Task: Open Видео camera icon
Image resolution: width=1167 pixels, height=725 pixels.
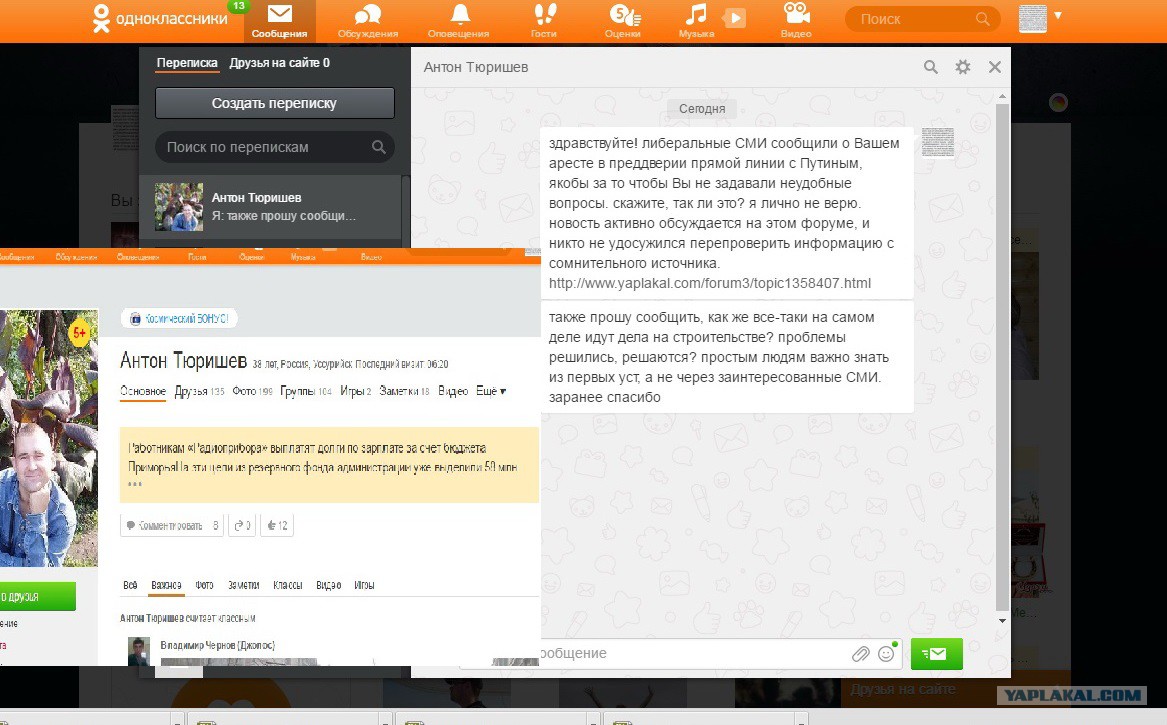Action: 796,20
